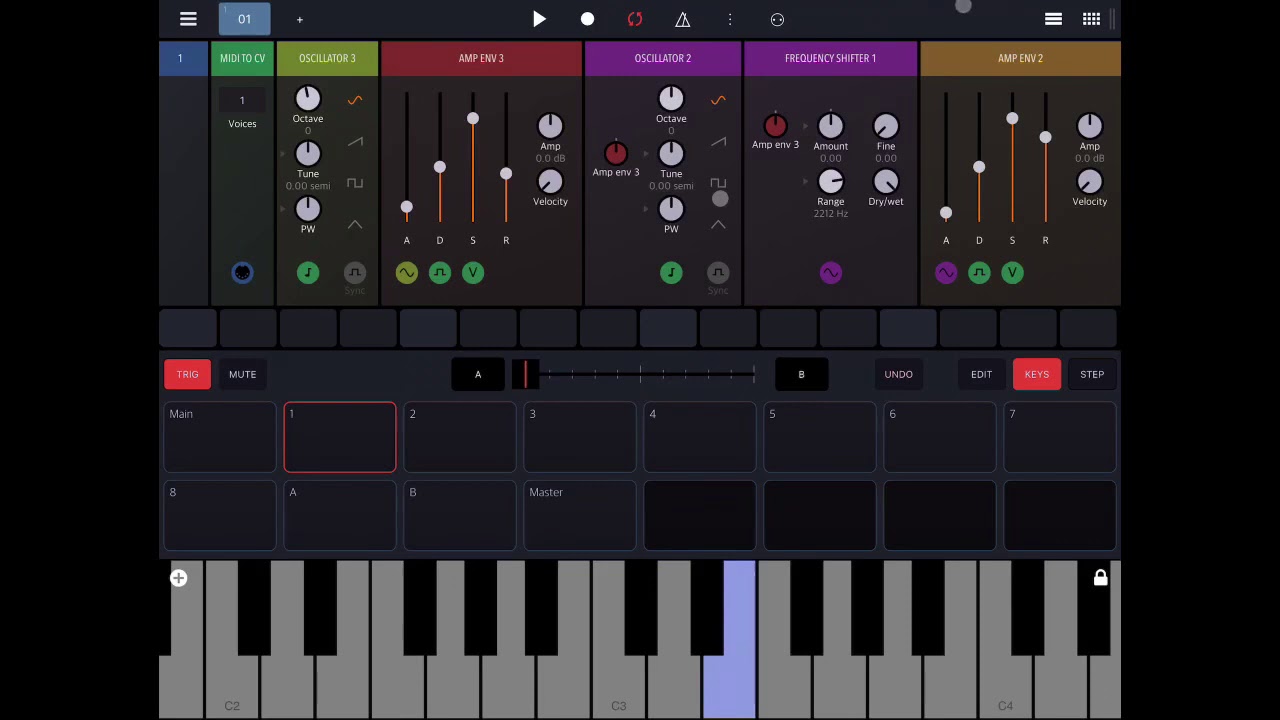This screenshot has height=720, width=1280.
Task: Select Oscillator 2 sine waveform
Action: [718, 100]
